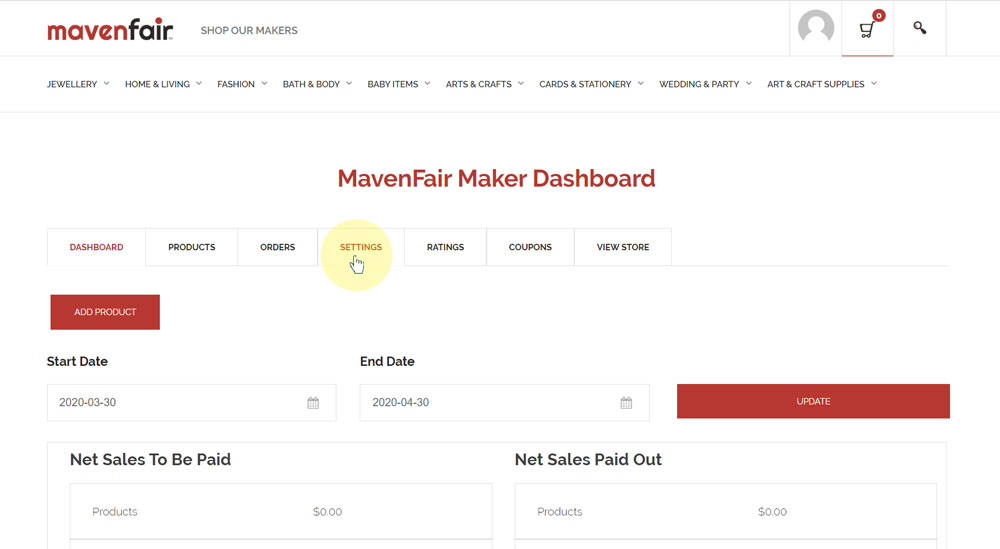Expand the Home & Living menu arrow
The height and width of the screenshot is (549, 1000).
click(199, 83)
